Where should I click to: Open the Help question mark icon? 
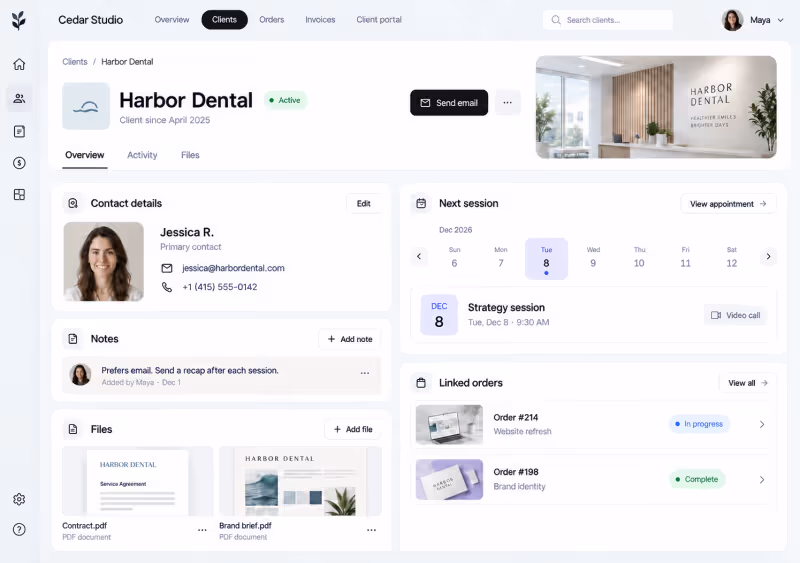(19, 529)
